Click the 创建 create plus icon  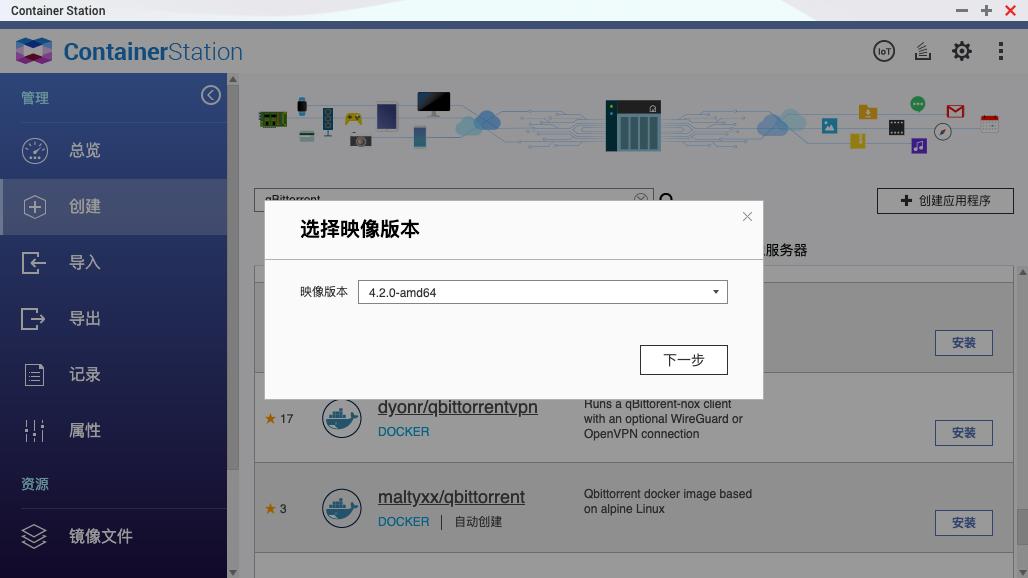(x=34, y=206)
